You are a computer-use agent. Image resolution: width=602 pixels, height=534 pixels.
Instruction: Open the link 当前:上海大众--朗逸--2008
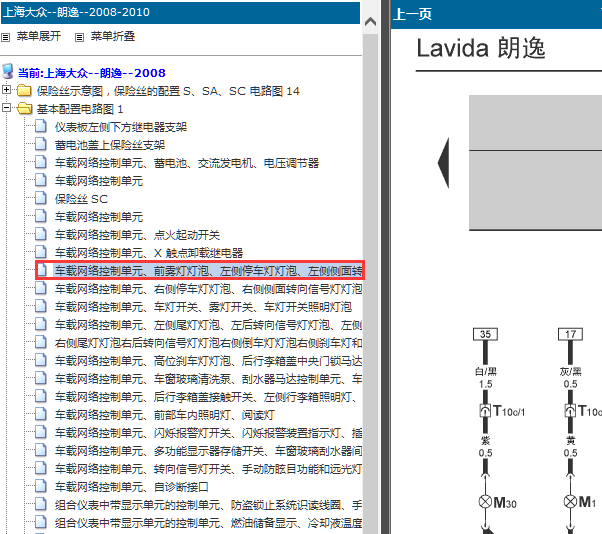[x=92, y=73]
